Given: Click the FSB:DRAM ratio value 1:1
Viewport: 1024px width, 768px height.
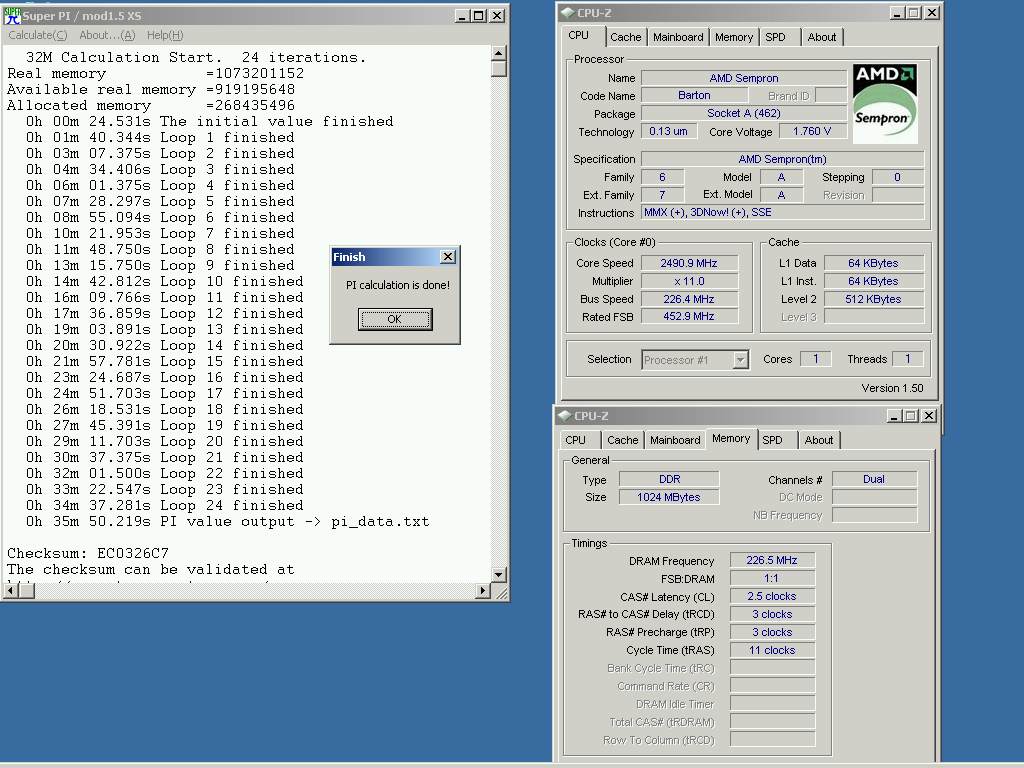Looking at the screenshot, I should (x=772, y=579).
